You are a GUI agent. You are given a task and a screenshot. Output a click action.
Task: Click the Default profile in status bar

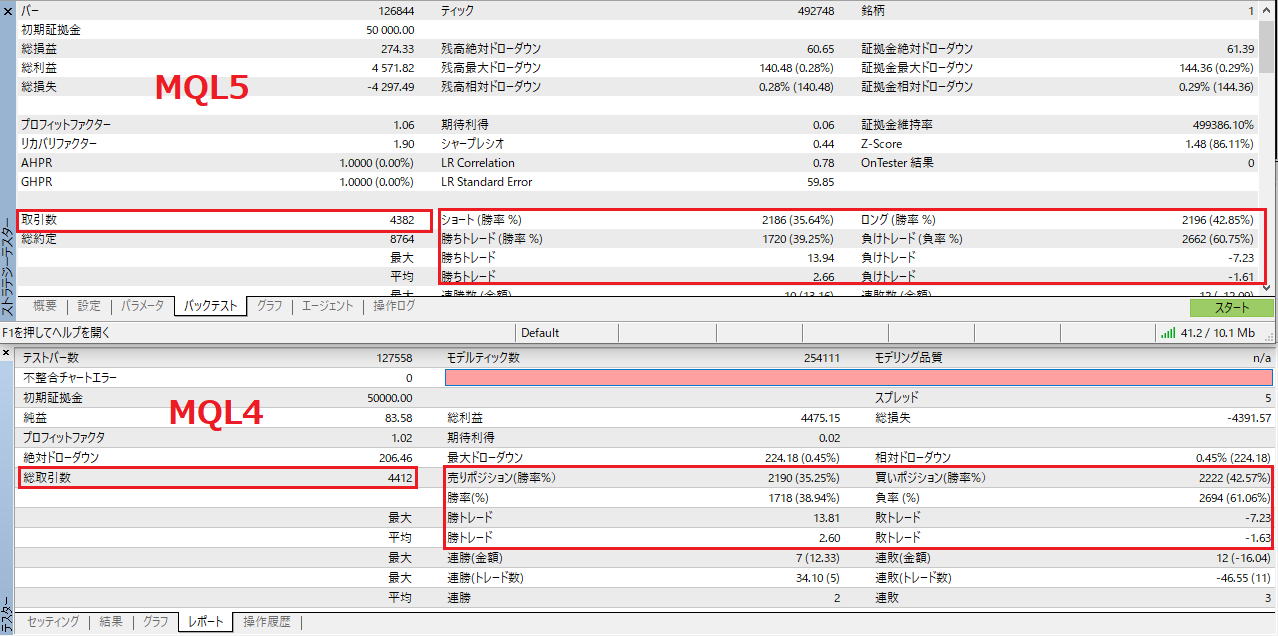coord(540,332)
